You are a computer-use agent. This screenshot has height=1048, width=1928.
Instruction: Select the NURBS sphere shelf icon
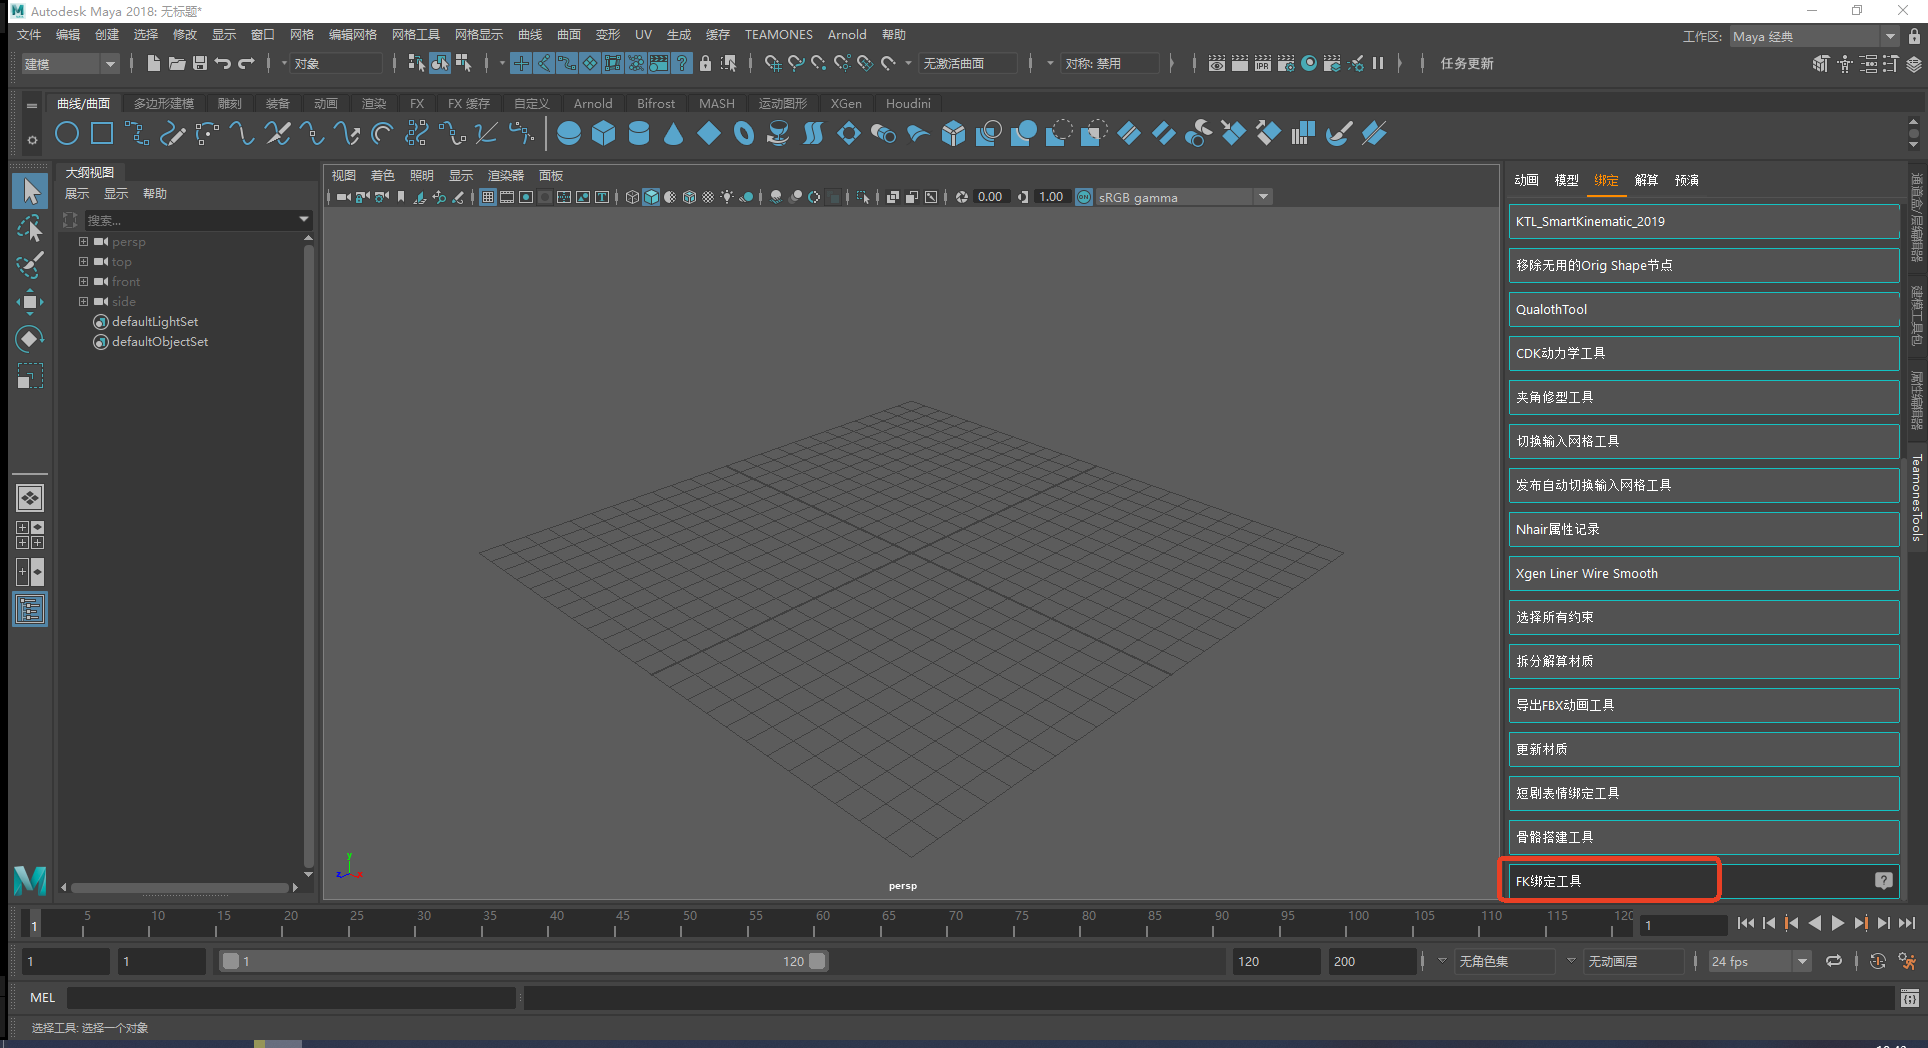(569, 133)
